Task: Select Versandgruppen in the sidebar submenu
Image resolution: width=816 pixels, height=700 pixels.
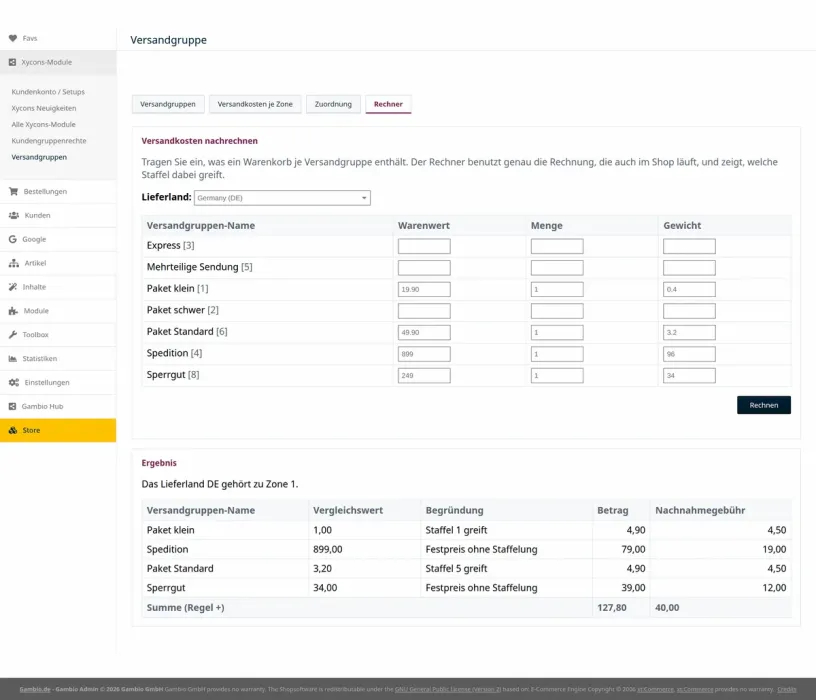Action: coord(39,157)
